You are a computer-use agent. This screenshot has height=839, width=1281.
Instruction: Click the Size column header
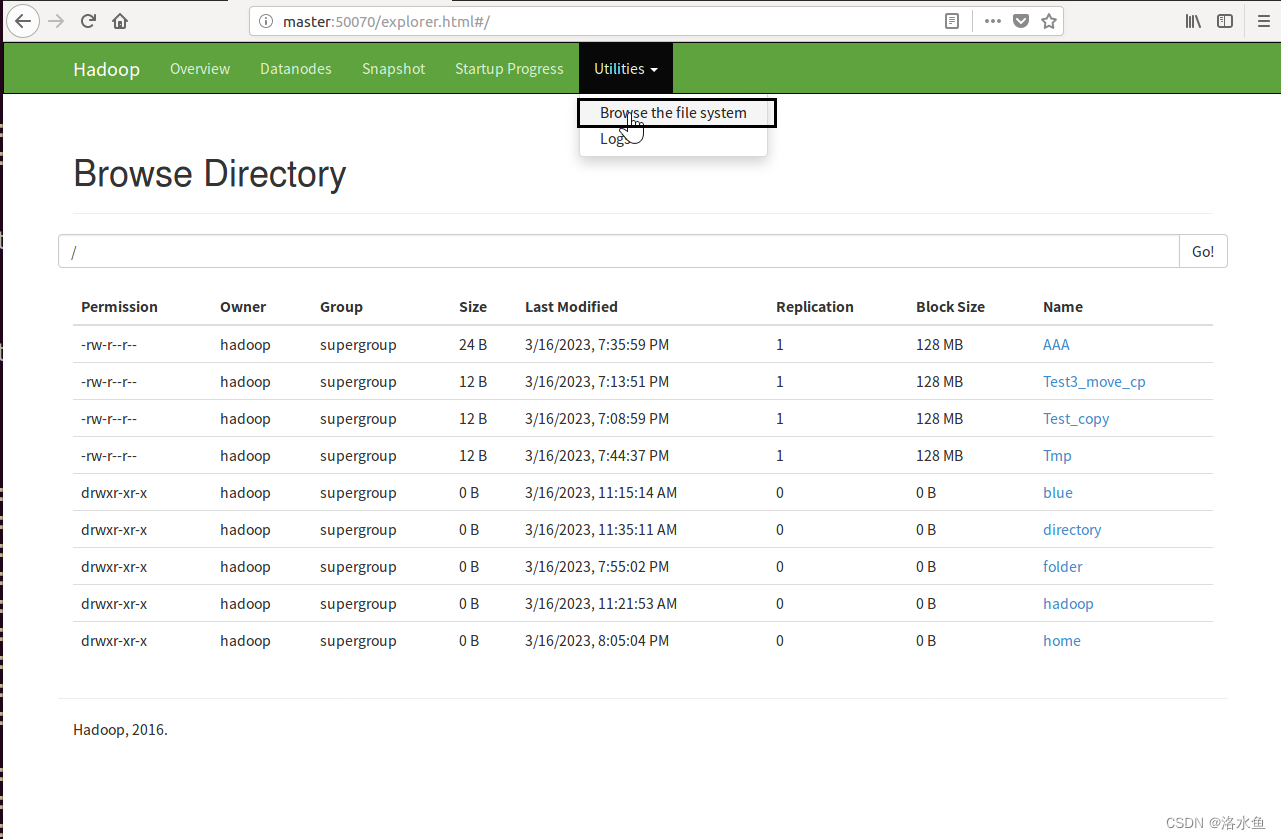coord(473,307)
